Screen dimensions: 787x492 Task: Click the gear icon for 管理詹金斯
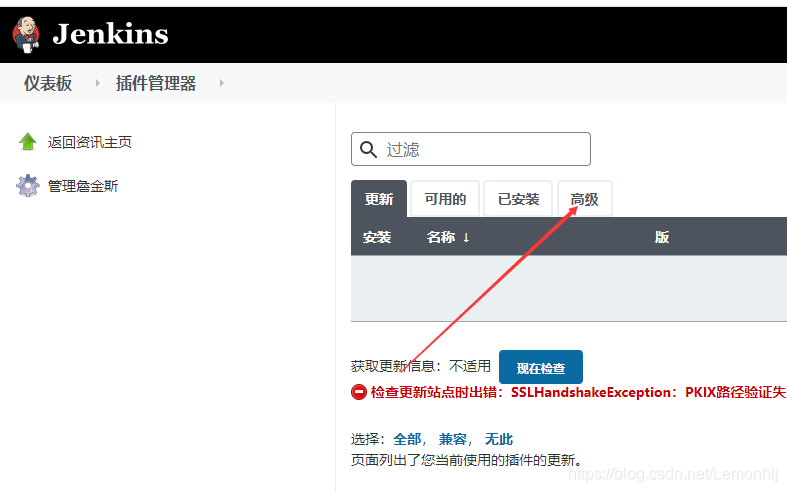click(x=28, y=186)
